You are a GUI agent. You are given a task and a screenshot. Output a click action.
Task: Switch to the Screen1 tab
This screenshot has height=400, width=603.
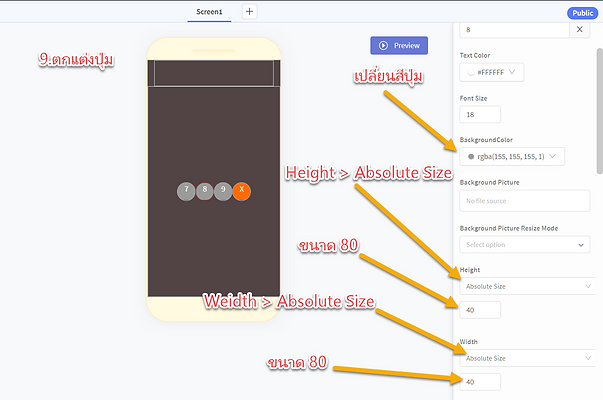(209, 12)
